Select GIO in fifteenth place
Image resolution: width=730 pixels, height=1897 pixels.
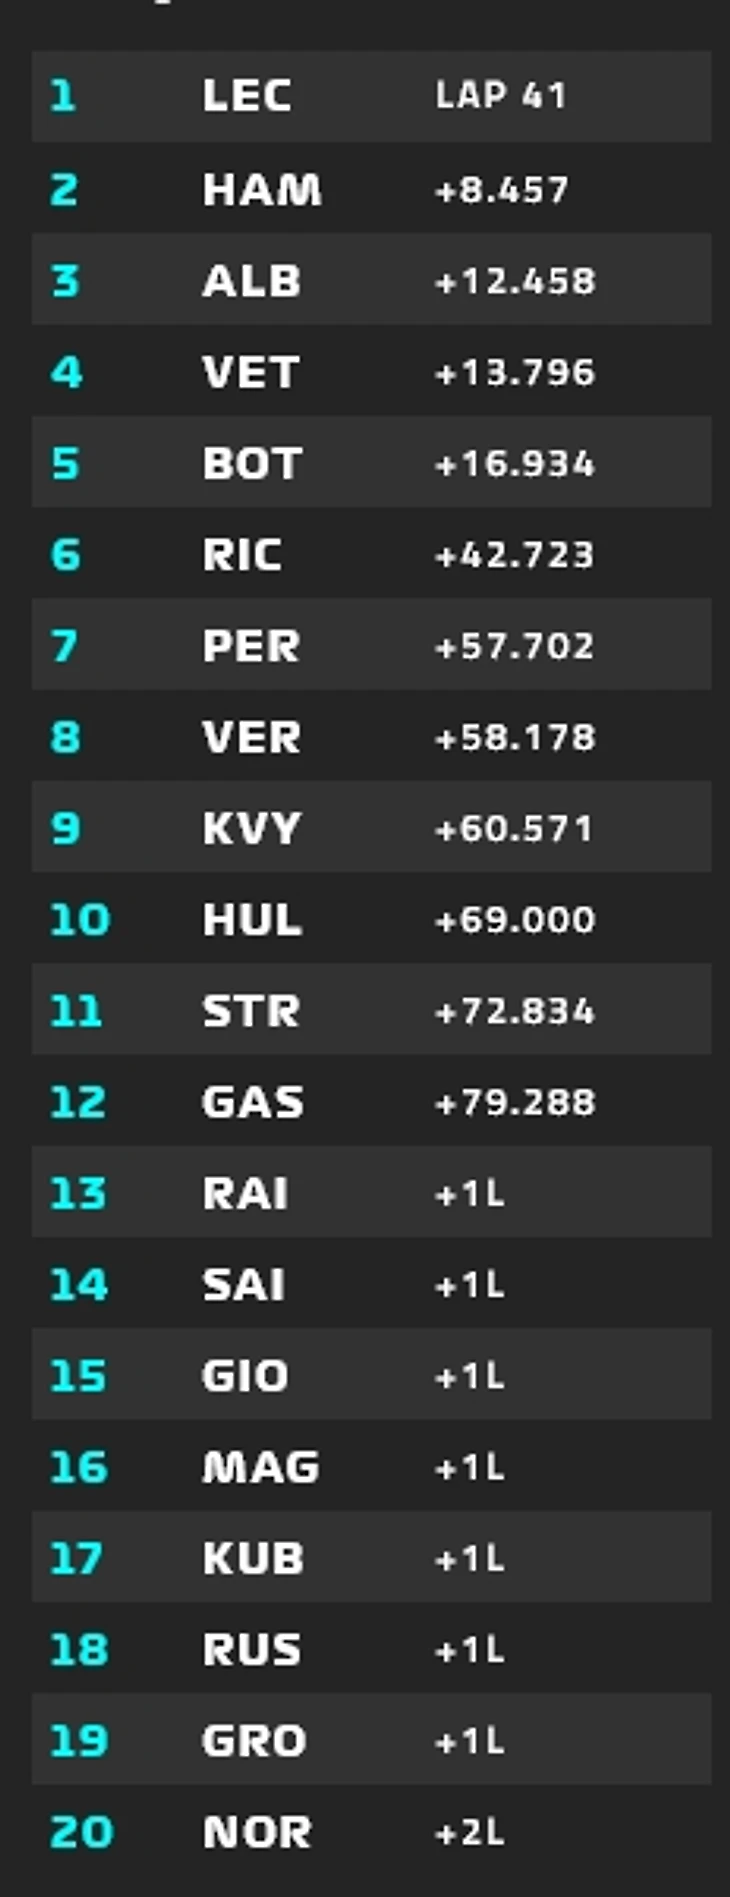point(245,1376)
